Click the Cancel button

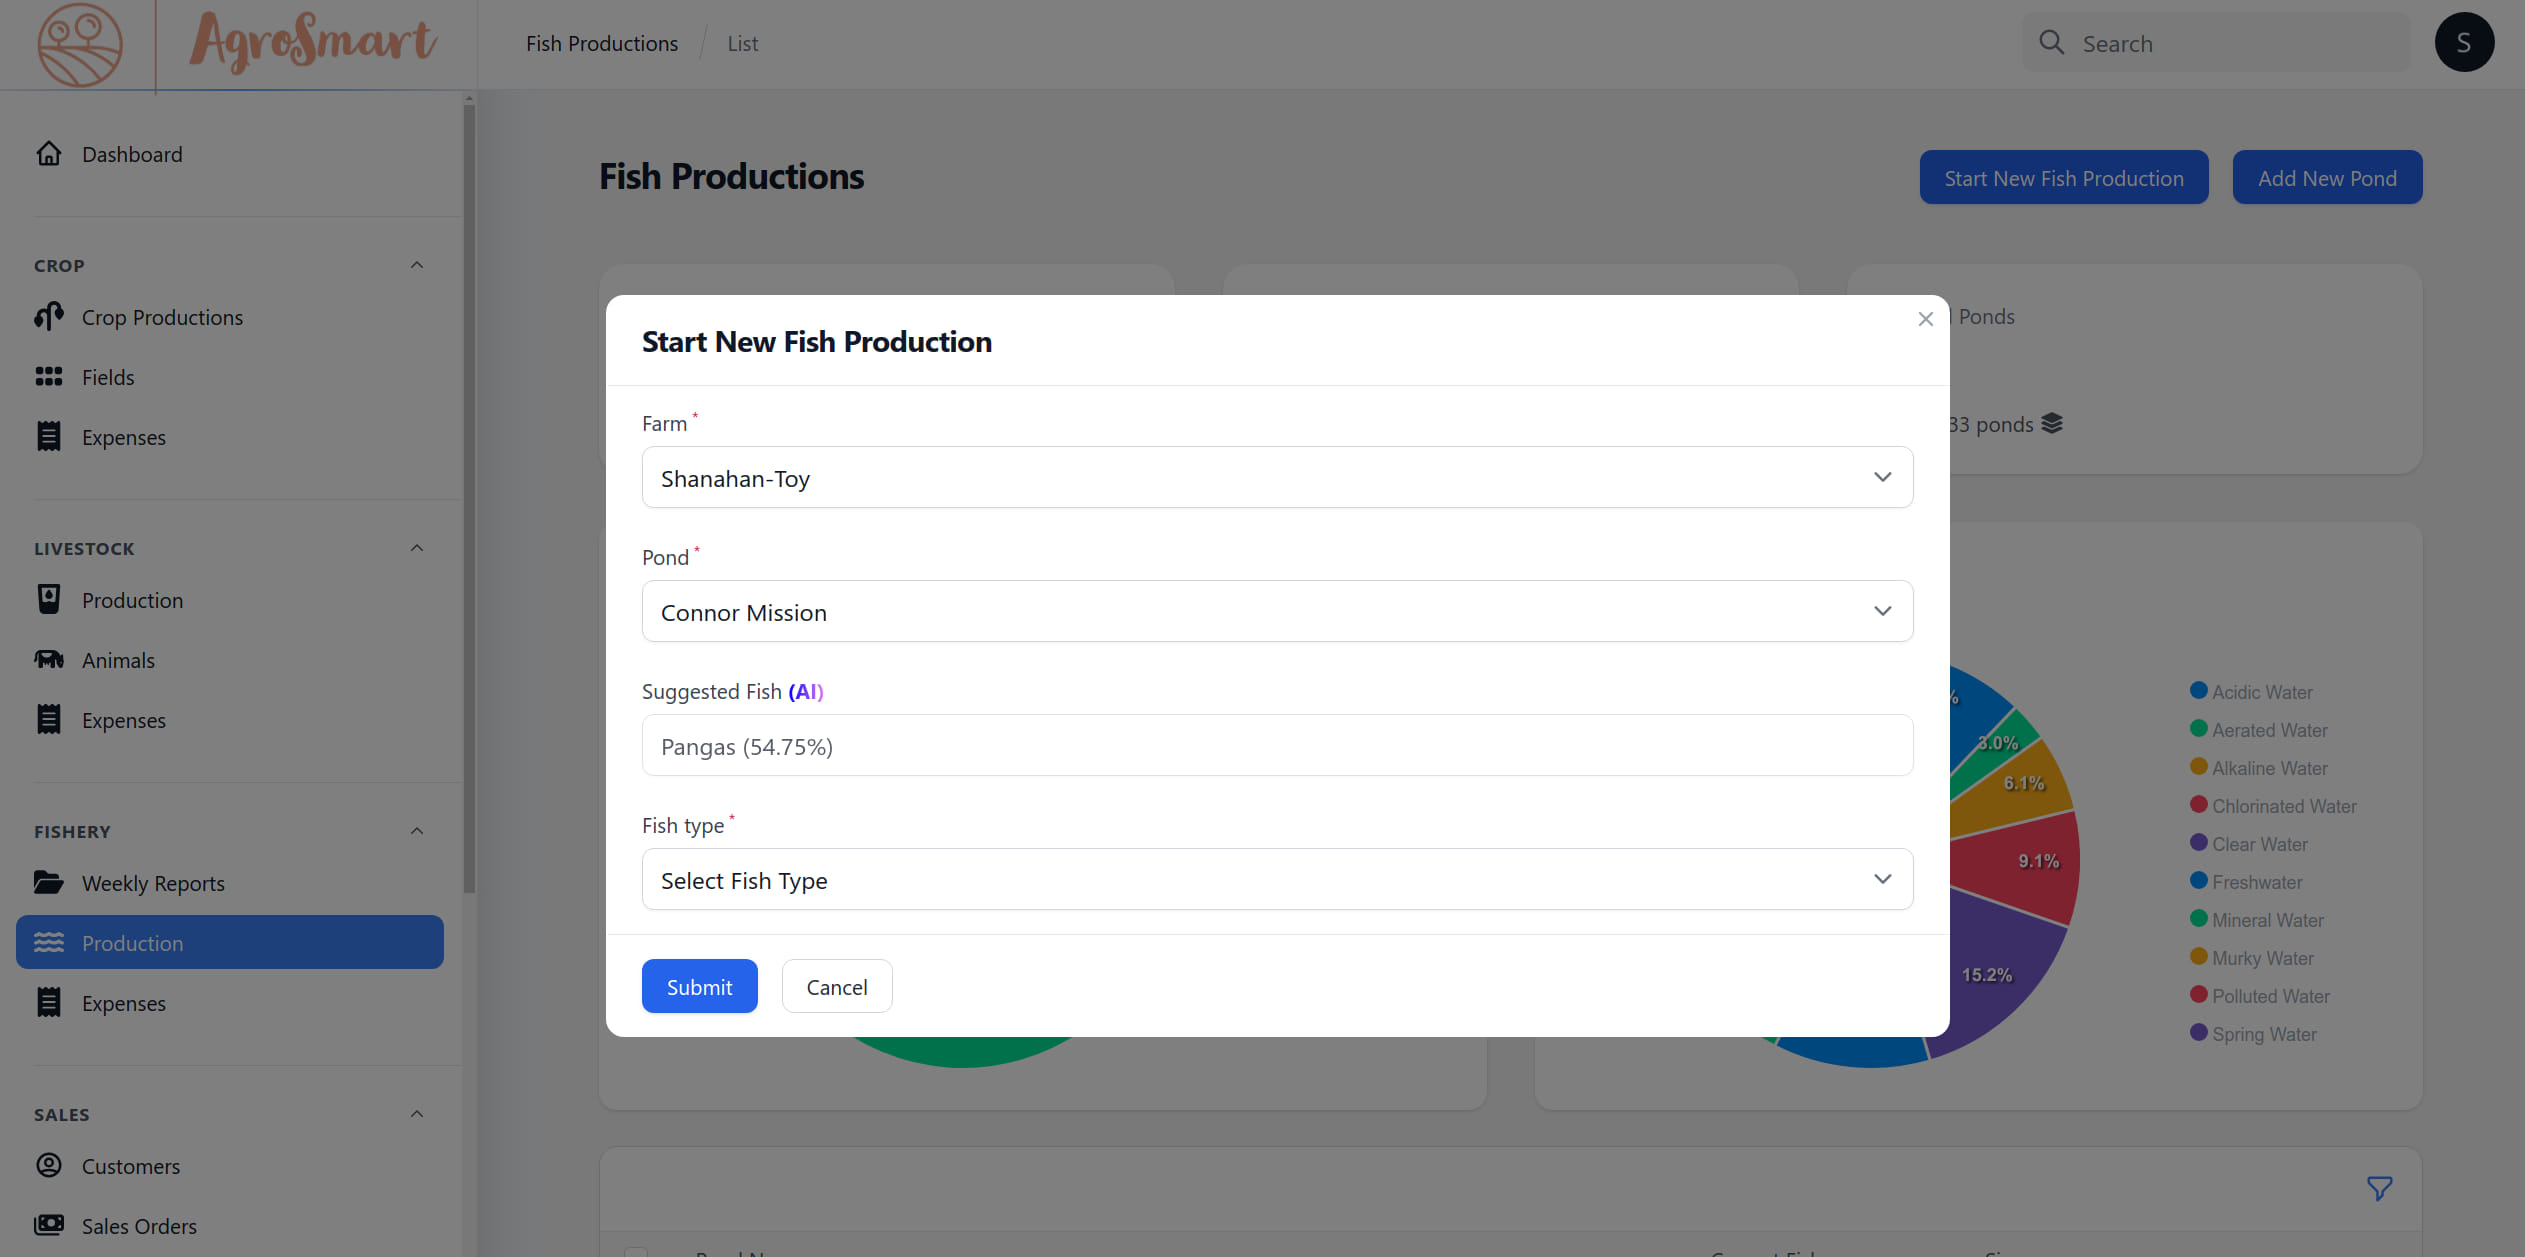pos(836,987)
